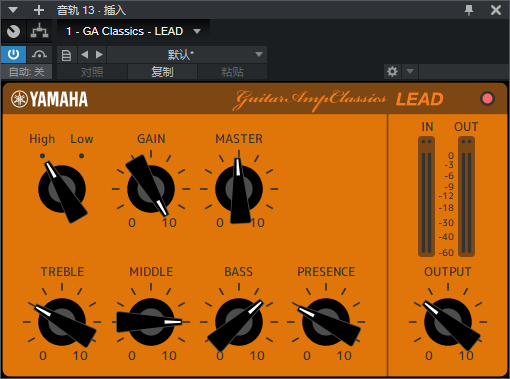This screenshot has width=510, height=379.
Task: Open the top-left window menu triangle
Action: [13, 10]
